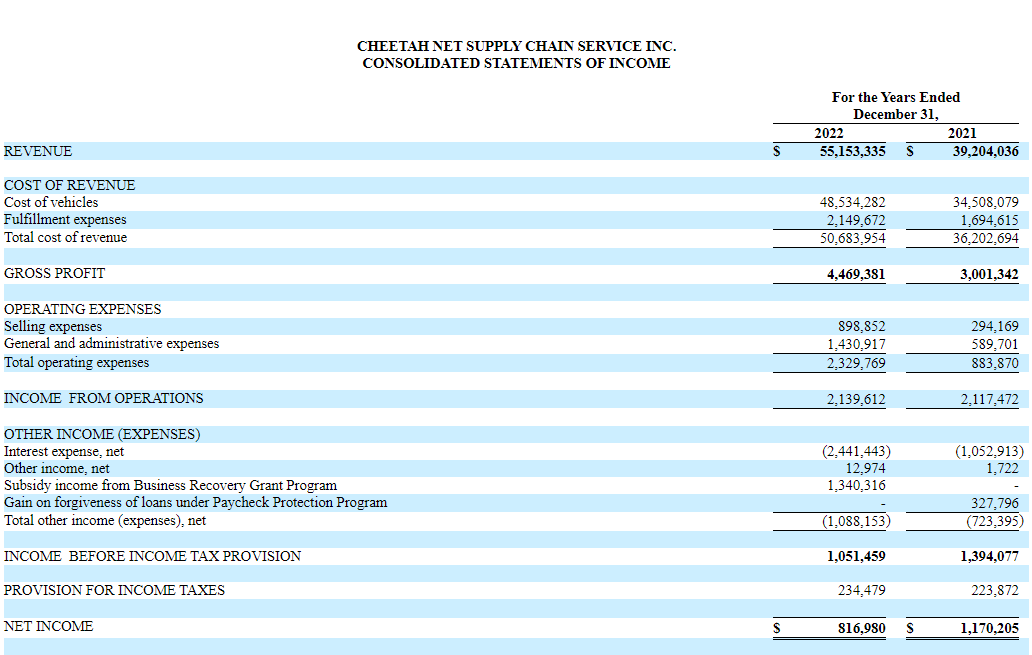This screenshot has width=1032, height=655.
Task: Click Subsidy income from Business Recovery Grant Program
Action: pos(170,486)
